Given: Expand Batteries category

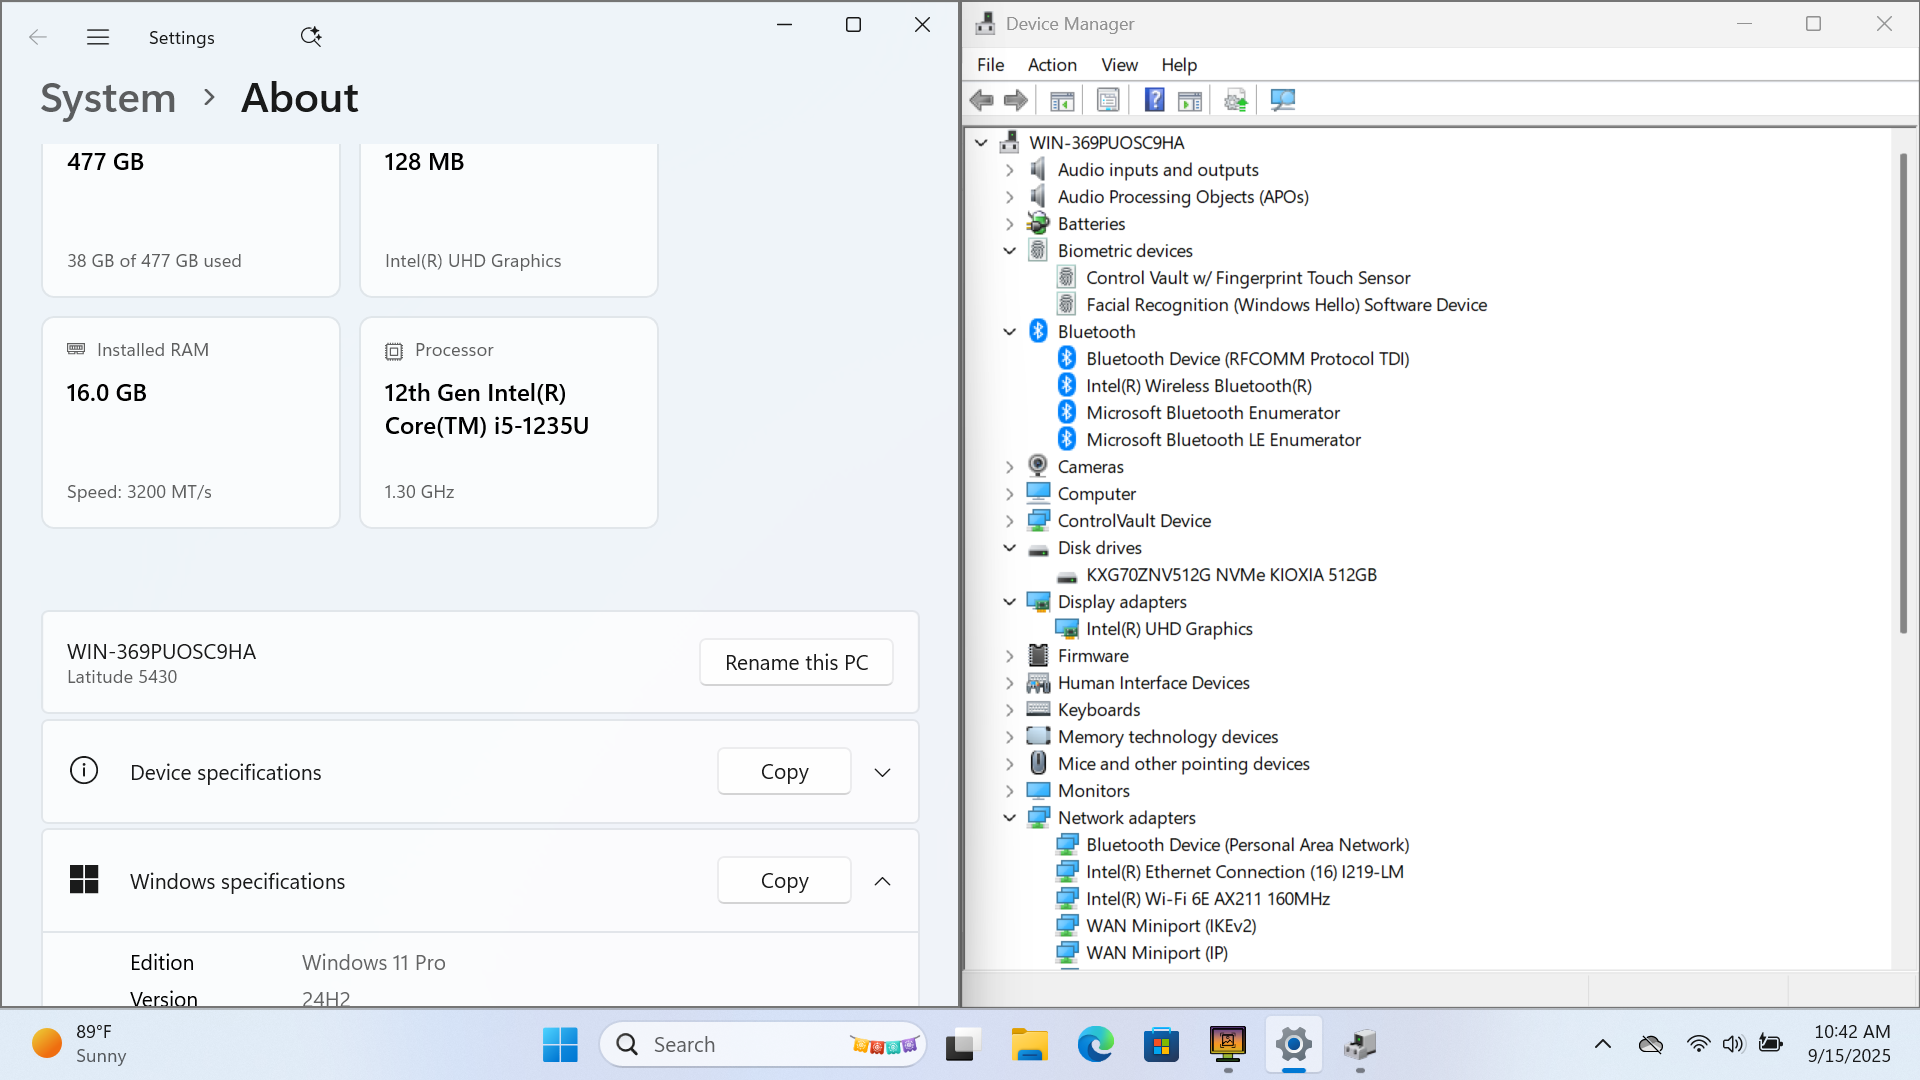Looking at the screenshot, I should tap(1009, 224).
